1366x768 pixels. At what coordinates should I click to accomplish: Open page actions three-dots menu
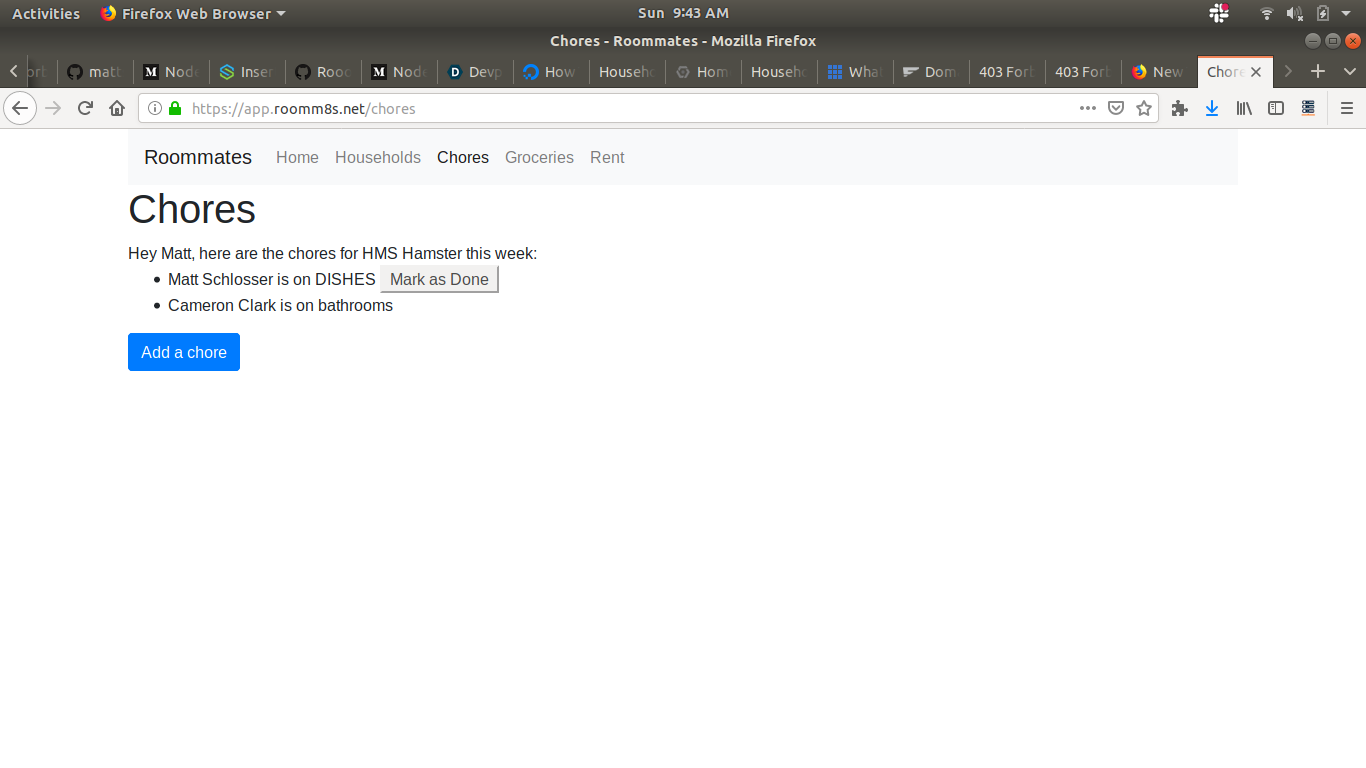click(1088, 108)
